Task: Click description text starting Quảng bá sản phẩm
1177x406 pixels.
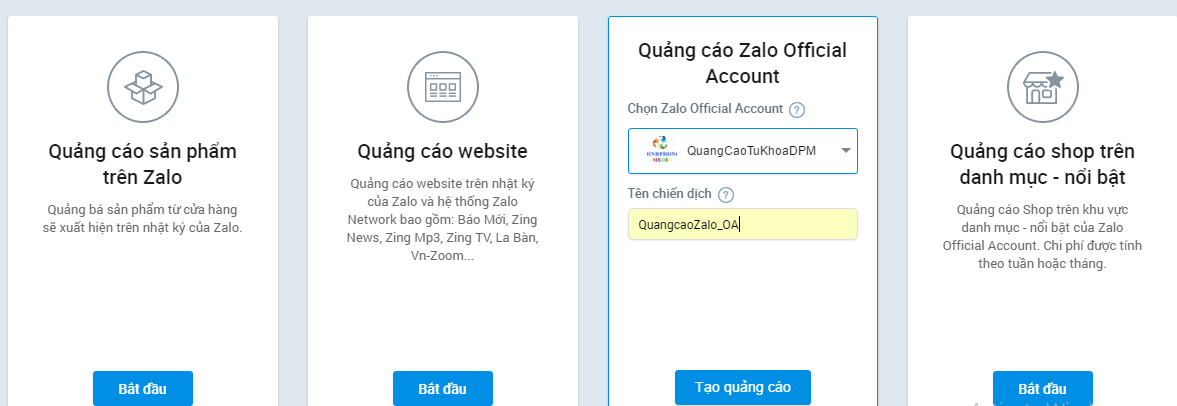Action: [143, 218]
